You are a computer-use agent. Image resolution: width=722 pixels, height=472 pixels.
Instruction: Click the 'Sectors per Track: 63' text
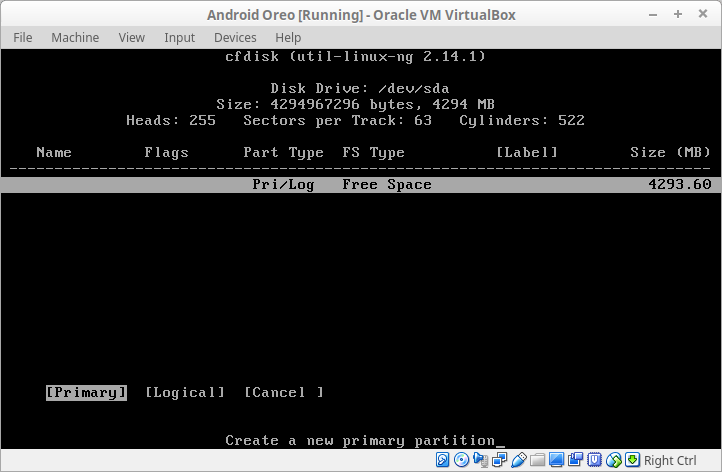click(338, 121)
